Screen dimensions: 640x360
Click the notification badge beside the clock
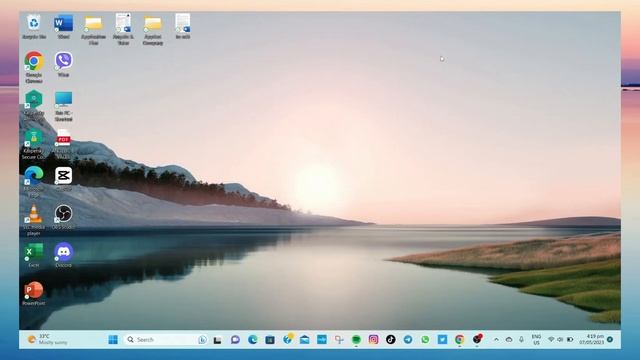tap(610, 340)
